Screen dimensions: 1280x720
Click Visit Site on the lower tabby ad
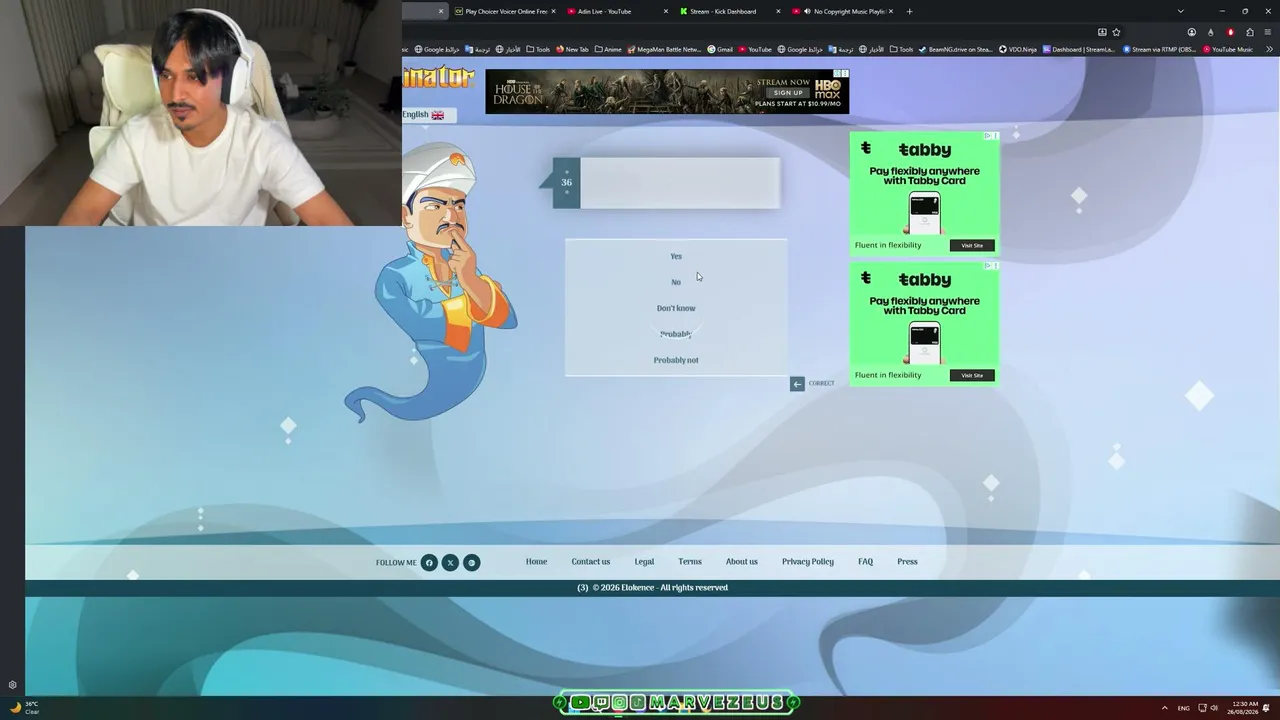tap(972, 375)
